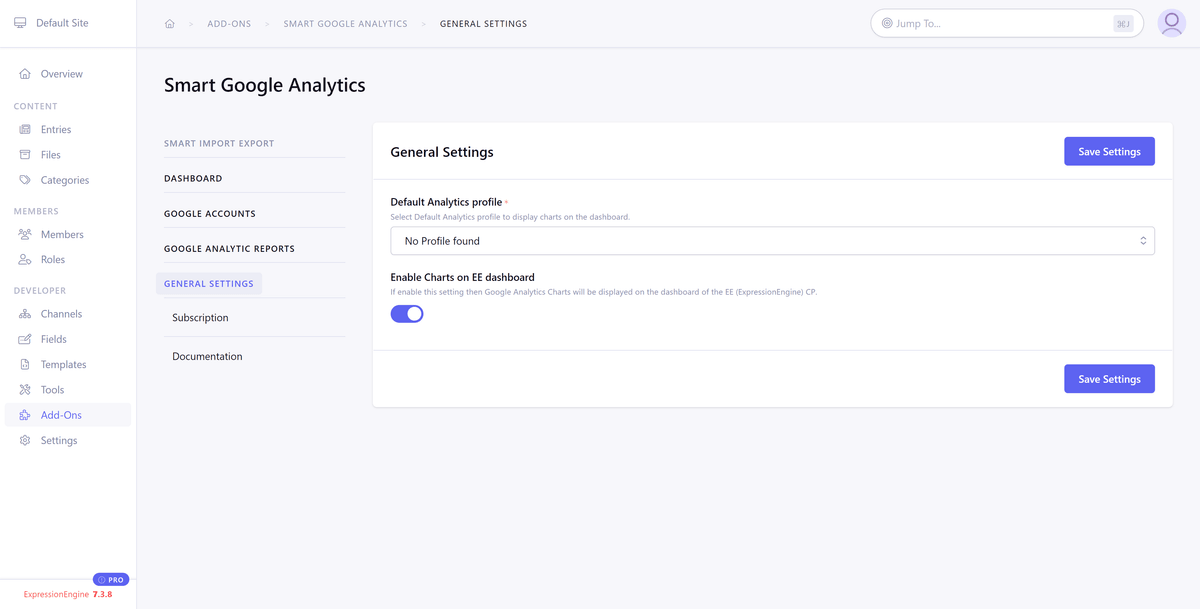Expand the Default Site switcher
The width and height of the screenshot is (1200, 609).
click(62, 23)
